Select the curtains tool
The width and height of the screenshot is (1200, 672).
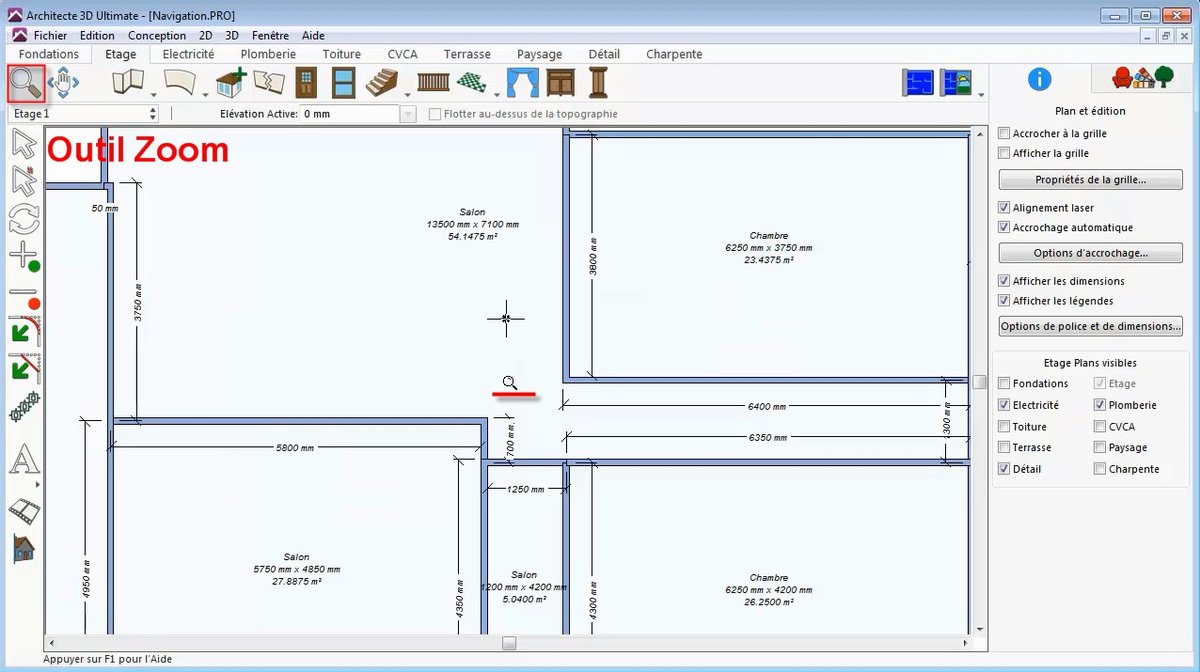pyautogui.click(x=523, y=82)
